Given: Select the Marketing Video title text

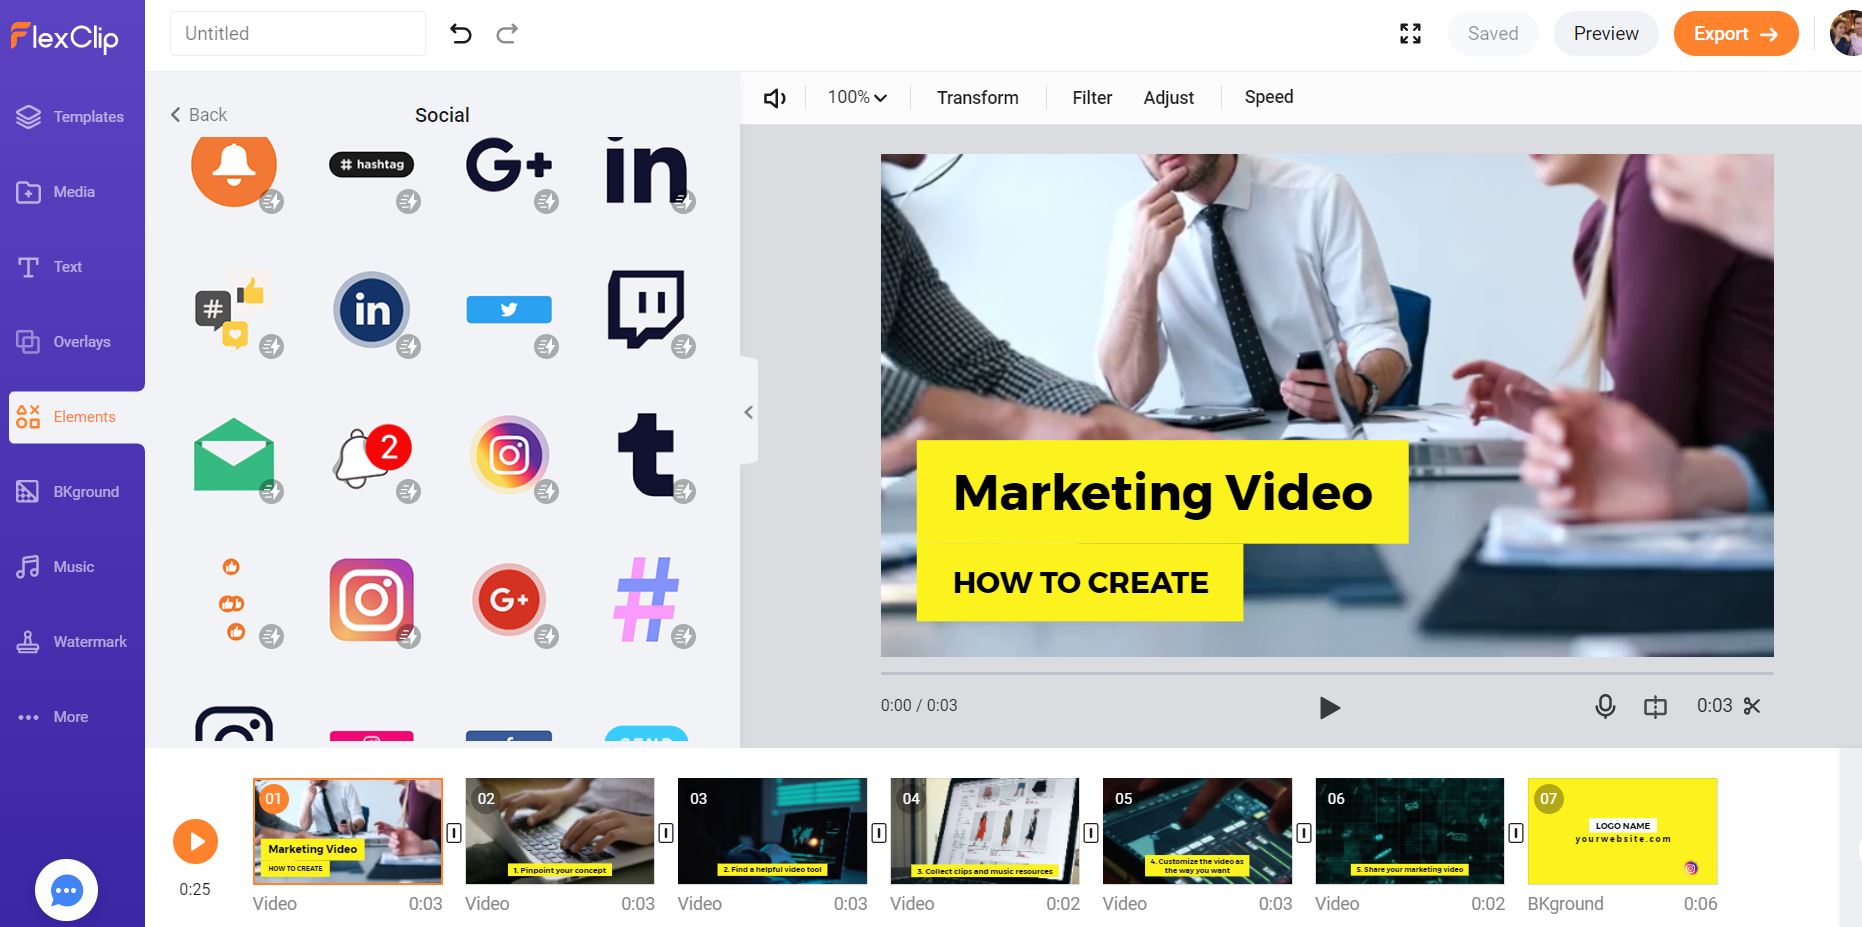Looking at the screenshot, I should pos(1163,492).
